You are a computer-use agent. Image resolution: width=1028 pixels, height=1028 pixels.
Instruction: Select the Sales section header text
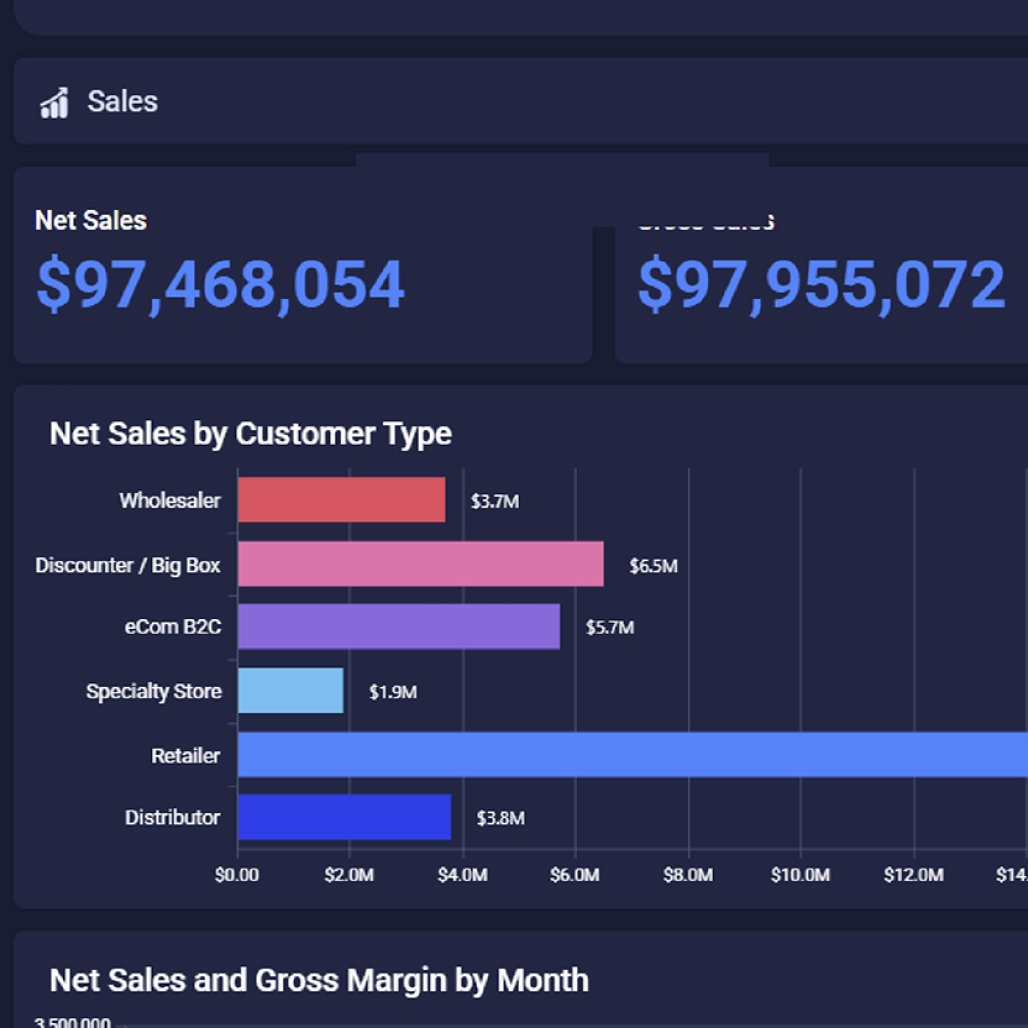tap(122, 101)
